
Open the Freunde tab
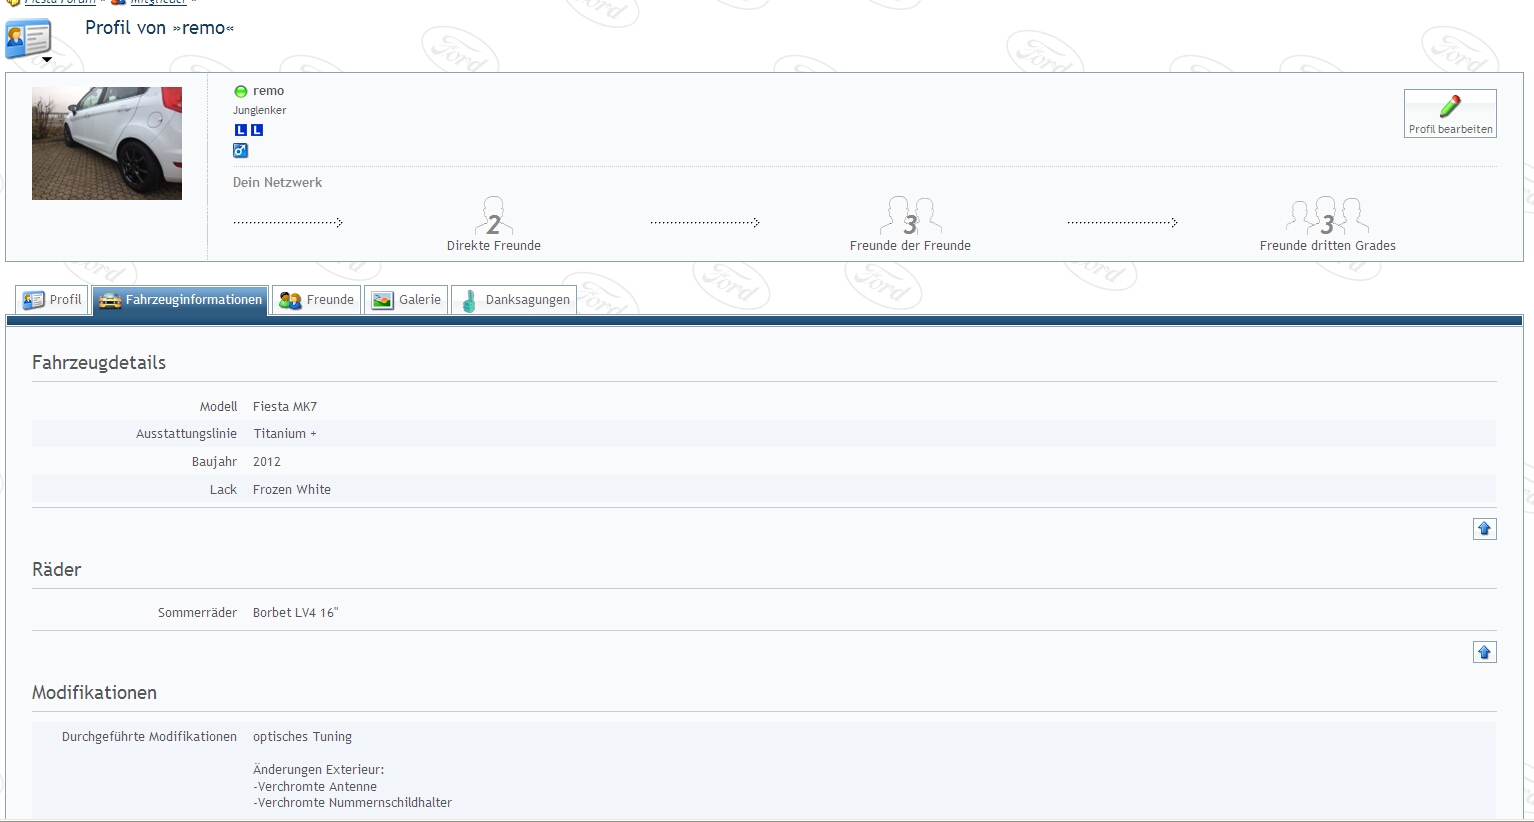point(316,300)
